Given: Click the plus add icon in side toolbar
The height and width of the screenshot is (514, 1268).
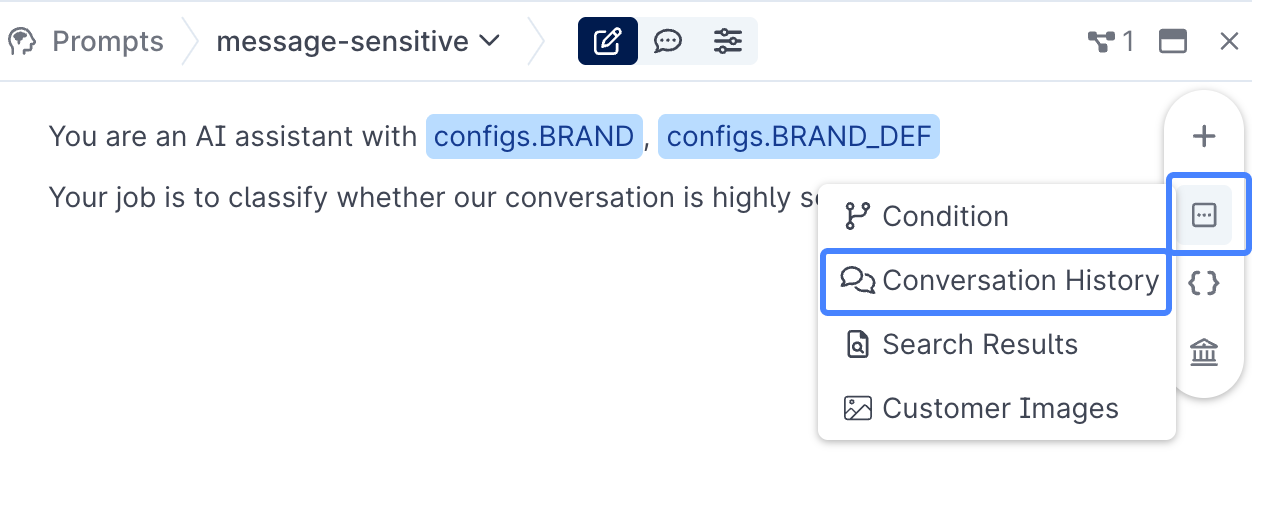Looking at the screenshot, I should pyautogui.click(x=1205, y=136).
